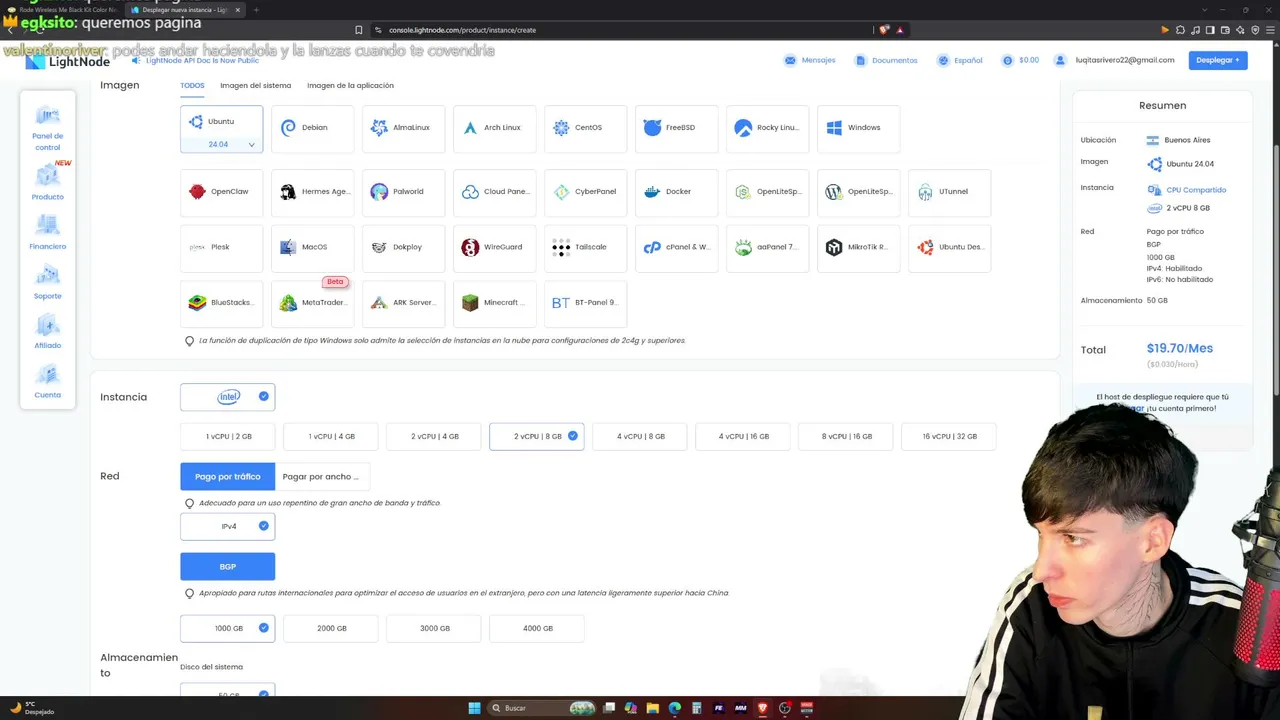This screenshot has height=720, width=1280.
Task: Open the Producto section in the sidebar
Action: [47, 182]
